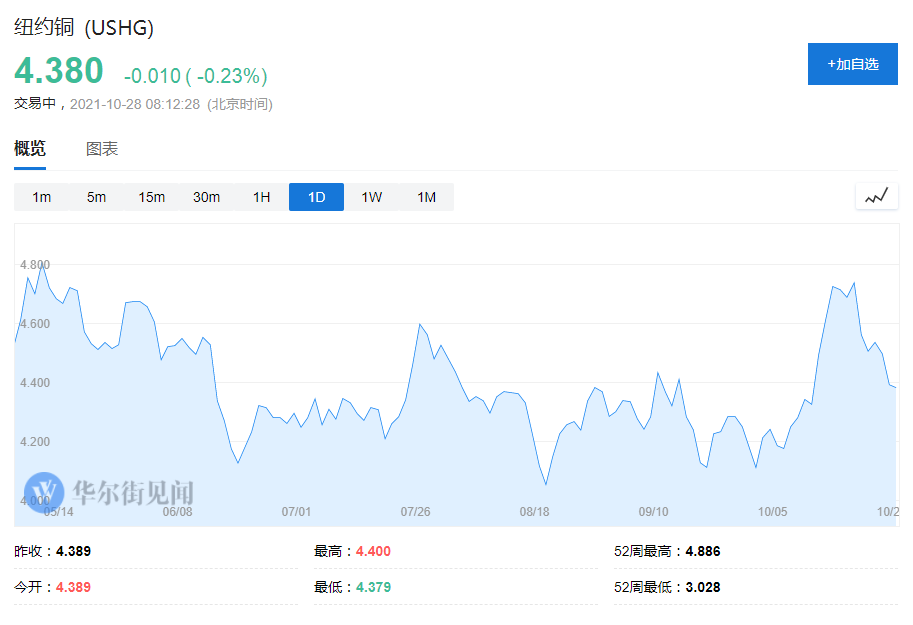Click the 52周最低 value 3.028
The width and height of the screenshot is (913, 625).
[x=703, y=587]
